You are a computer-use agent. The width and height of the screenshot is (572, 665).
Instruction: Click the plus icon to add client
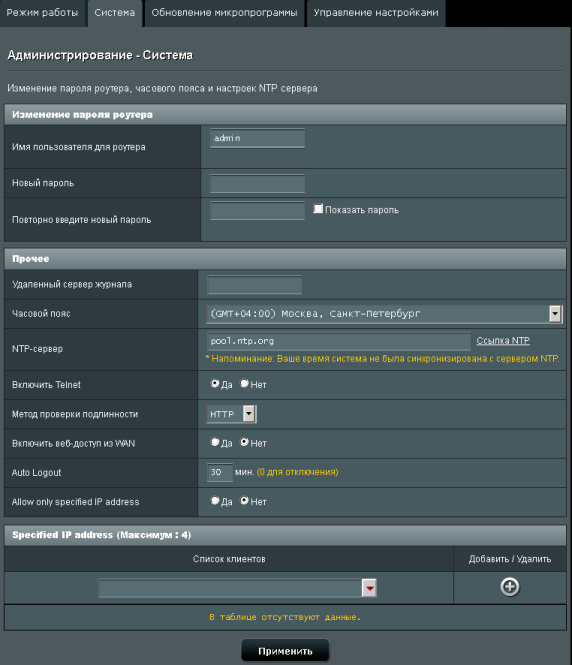tap(509, 587)
